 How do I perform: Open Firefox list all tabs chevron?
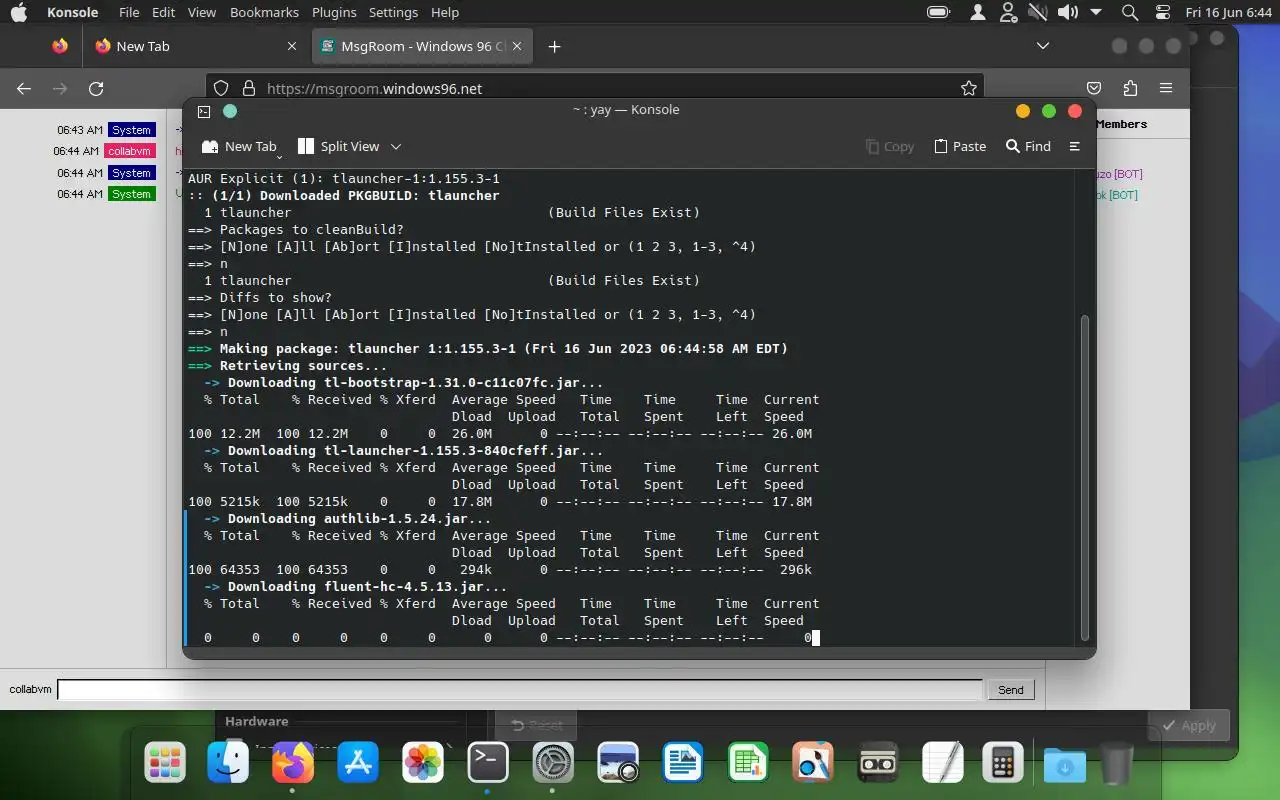tap(1043, 46)
